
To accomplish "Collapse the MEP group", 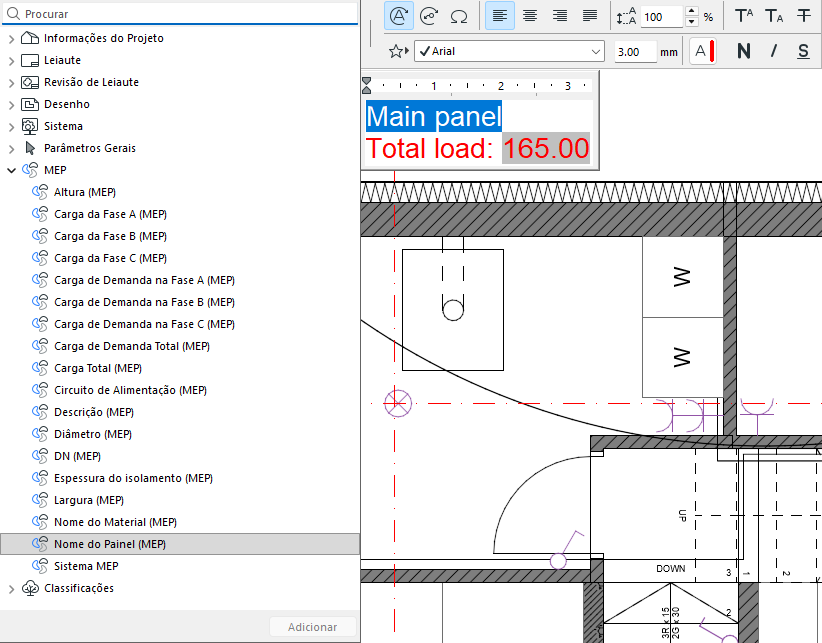I will pos(11,170).
